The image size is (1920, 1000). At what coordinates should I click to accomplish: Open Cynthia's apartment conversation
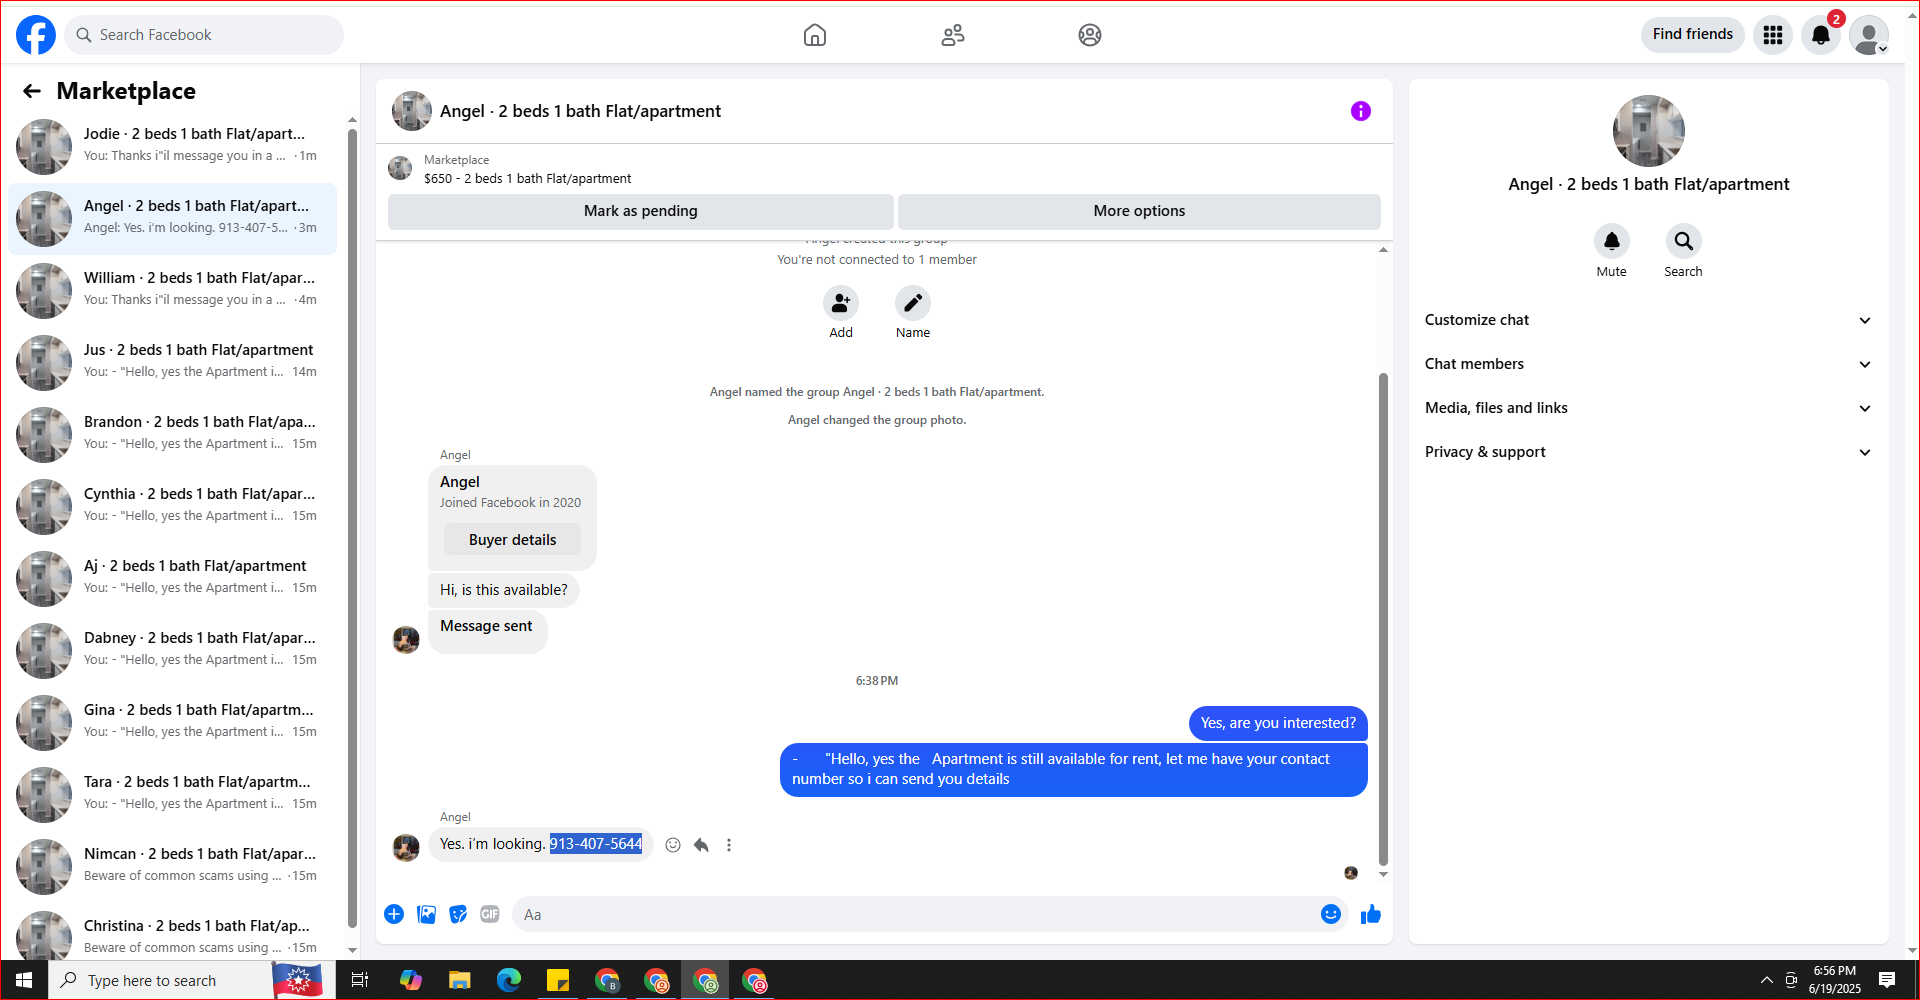point(173,506)
